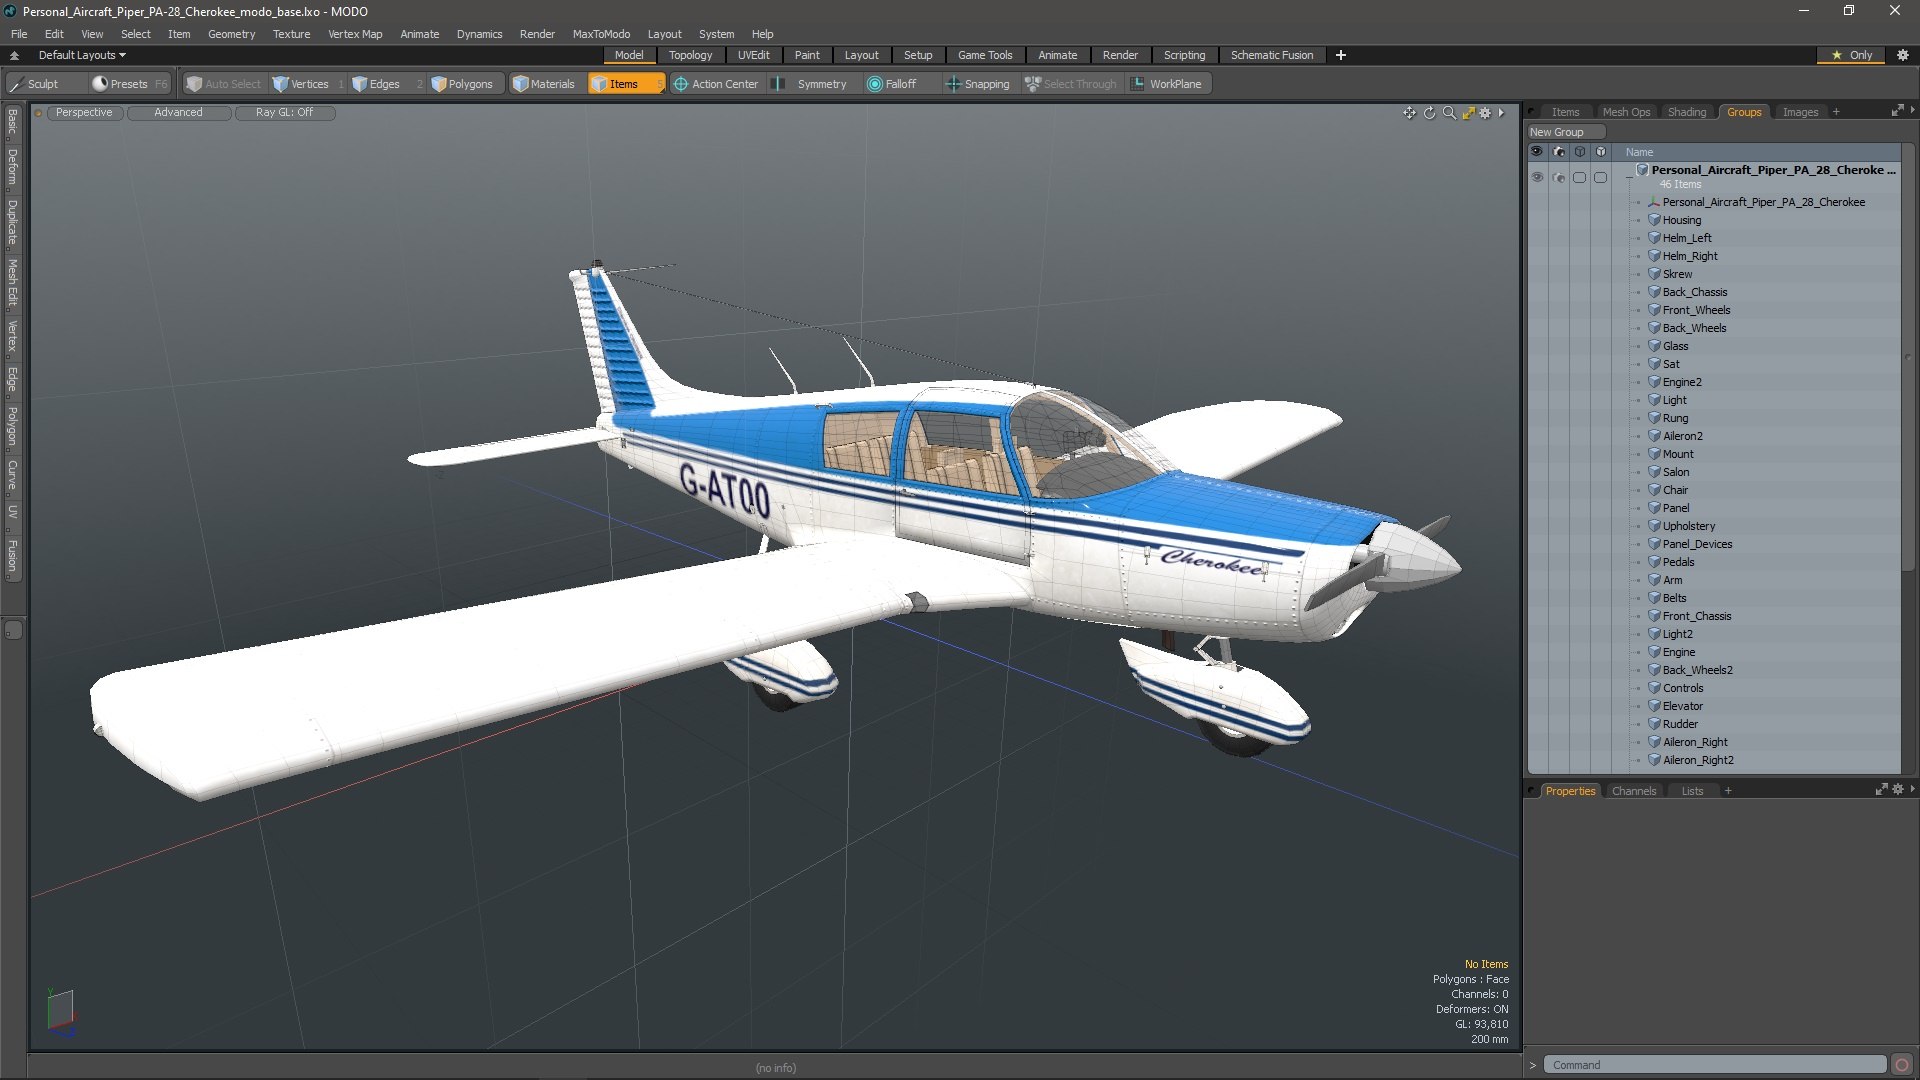Switch to the Shading panel tab
The height and width of the screenshot is (1080, 1920).
pos(1686,112)
